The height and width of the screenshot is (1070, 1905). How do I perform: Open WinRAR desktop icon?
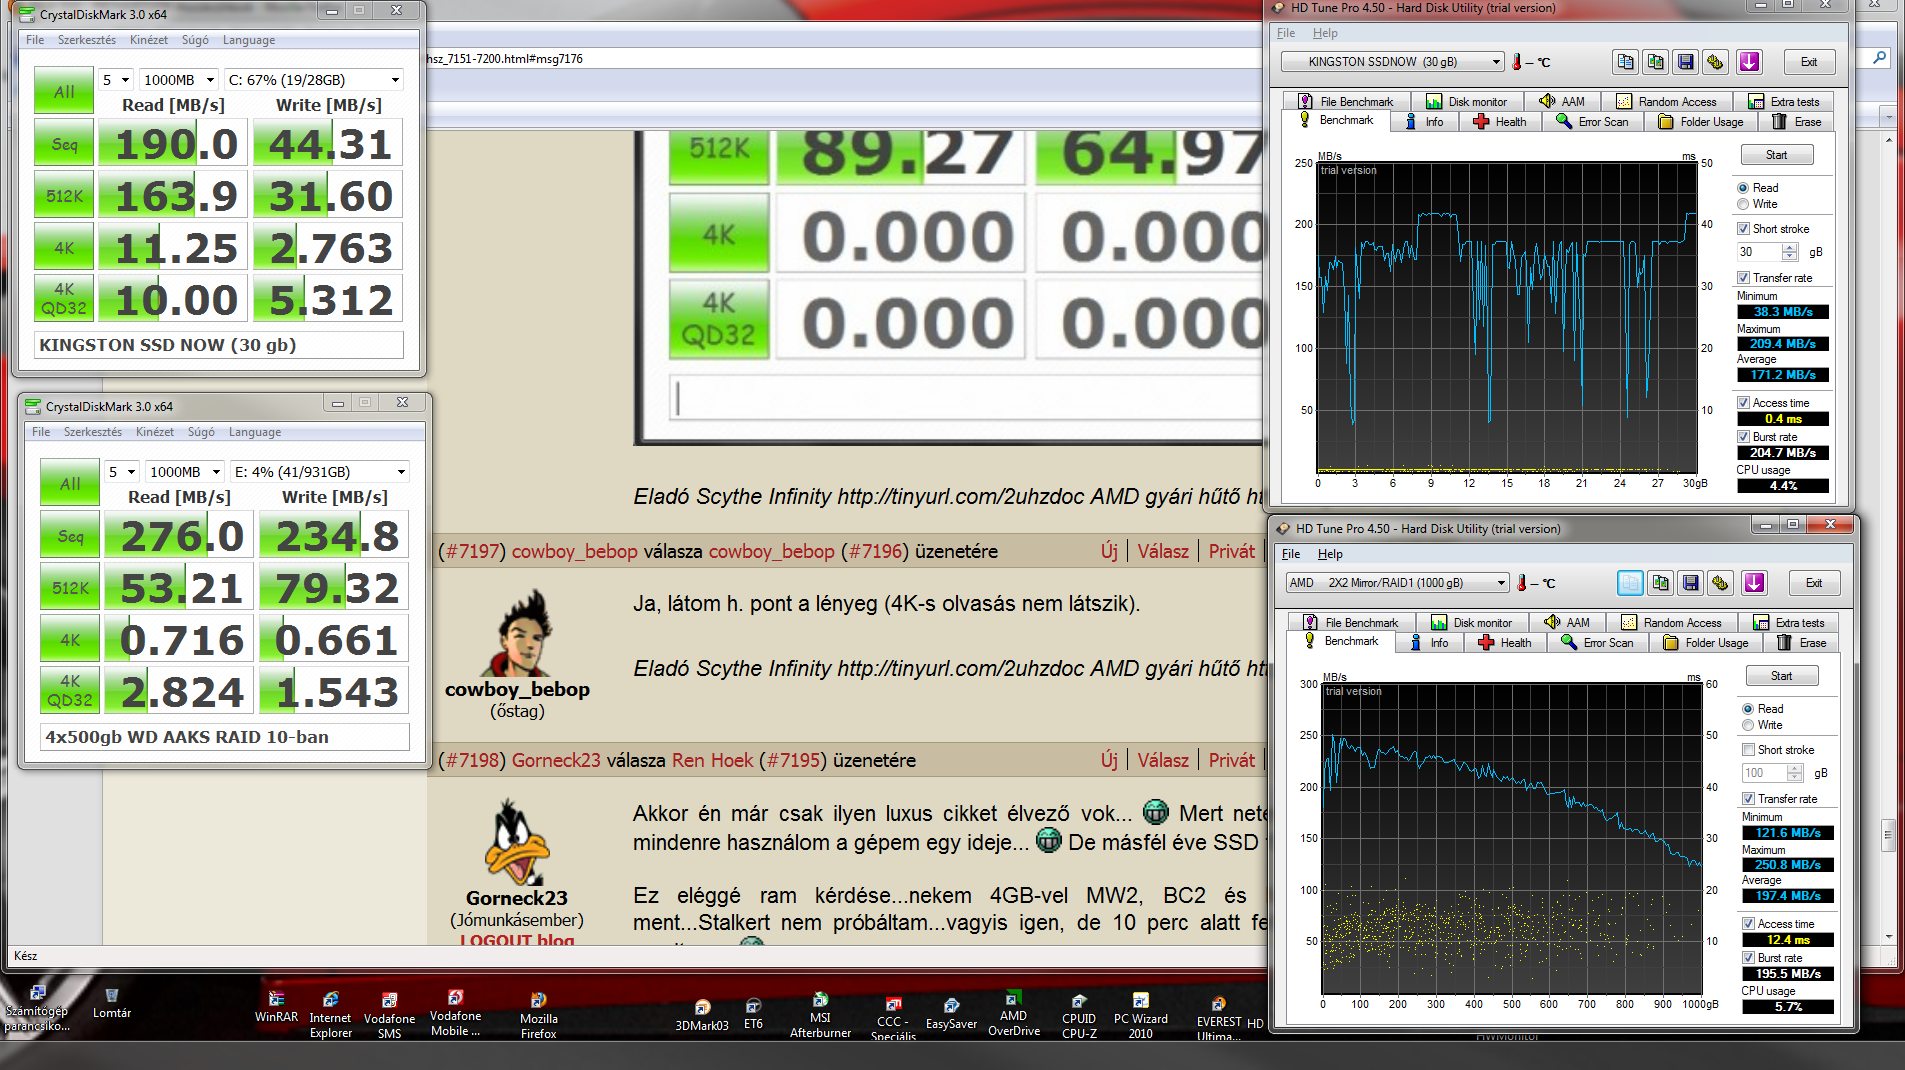pyautogui.click(x=276, y=1007)
